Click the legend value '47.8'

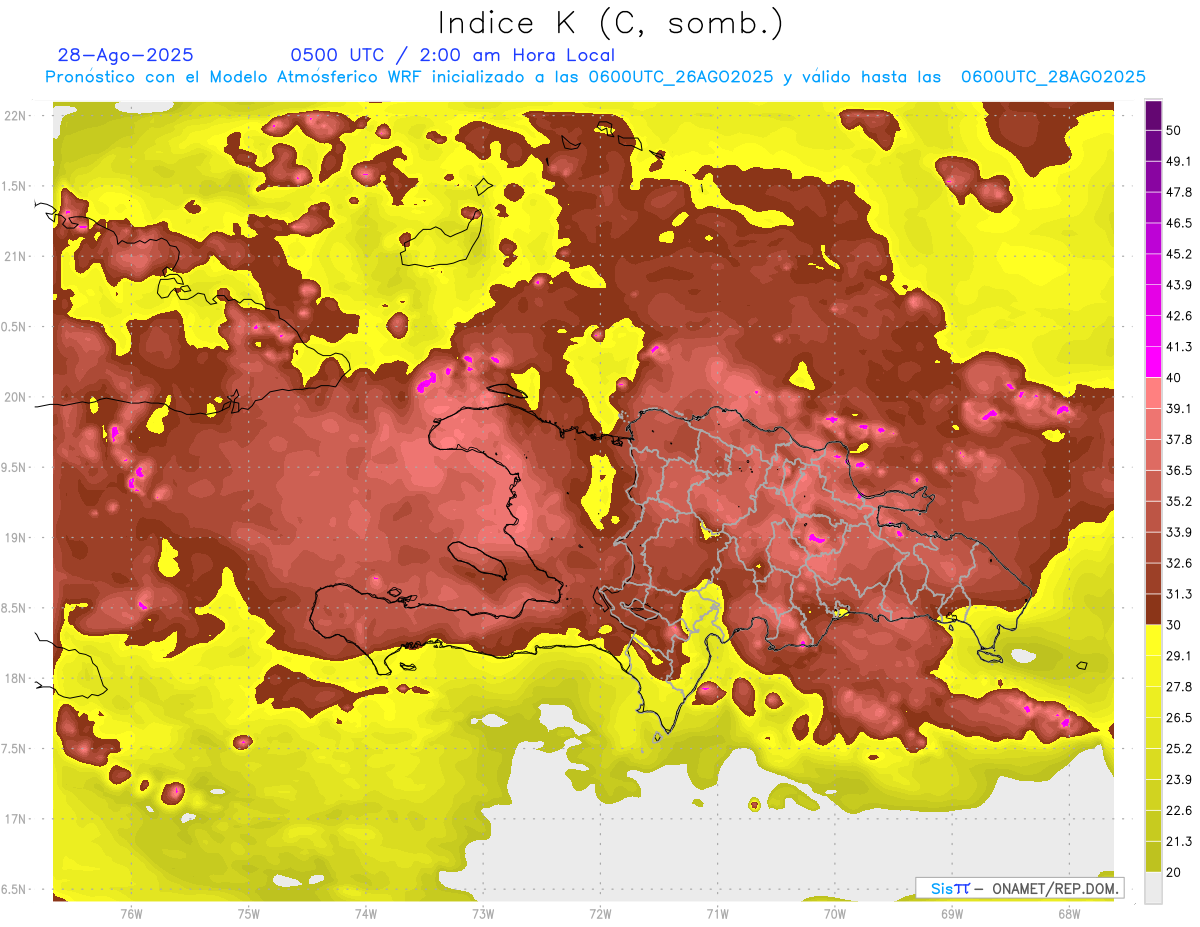pyautogui.click(x=1178, y=192)
